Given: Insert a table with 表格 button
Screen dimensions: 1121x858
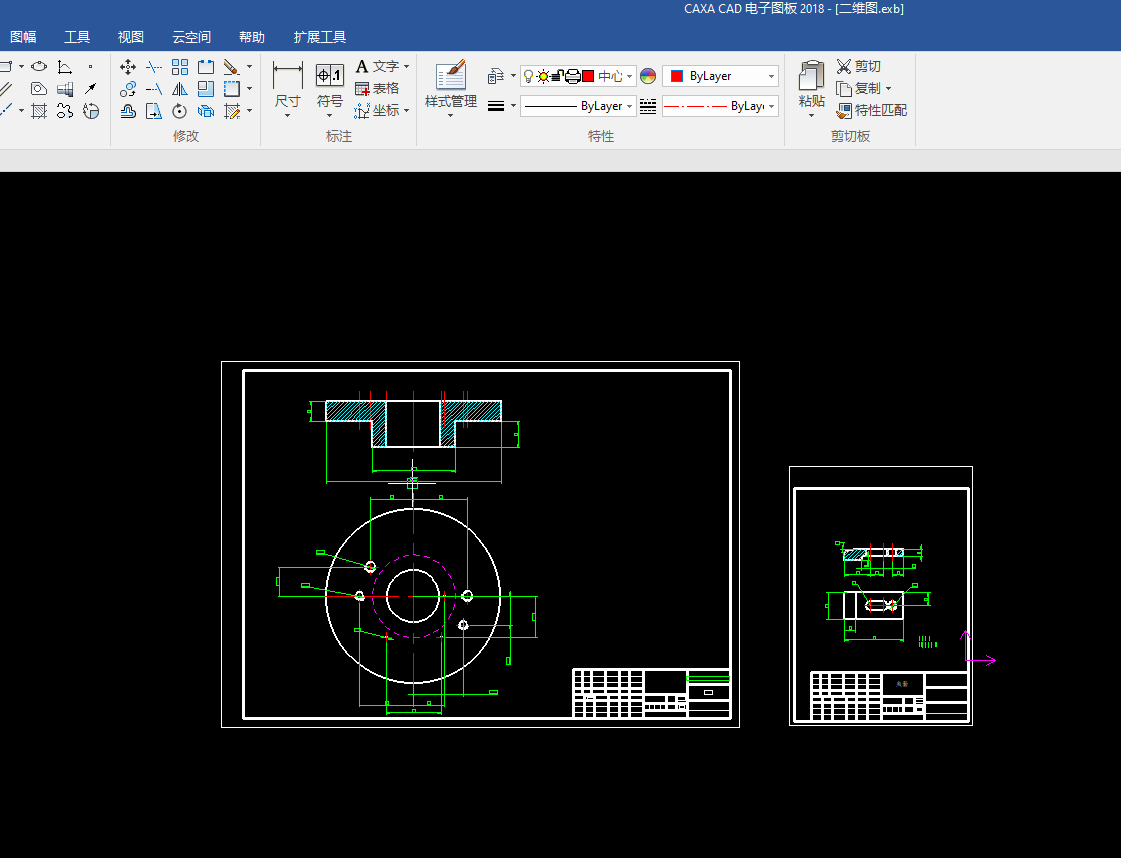Looking at the screenshot, I should tap(377, 89).
